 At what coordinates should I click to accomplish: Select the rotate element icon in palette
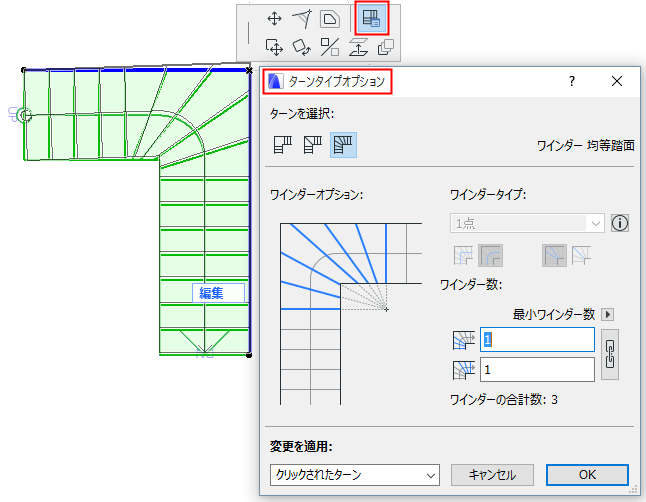click(x=302, y=47)
